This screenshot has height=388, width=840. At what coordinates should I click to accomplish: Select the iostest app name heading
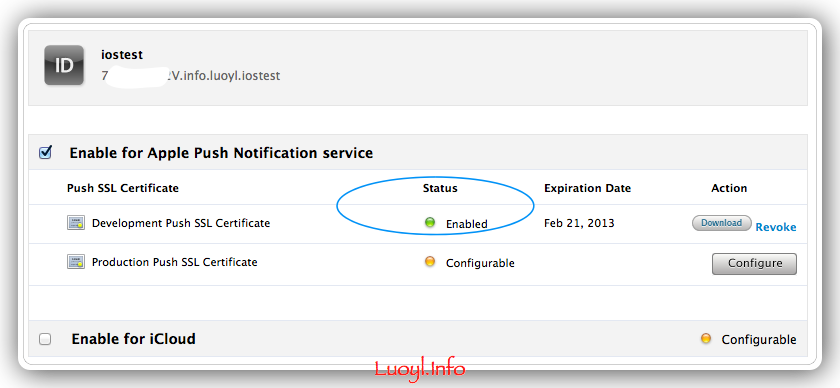122,55
